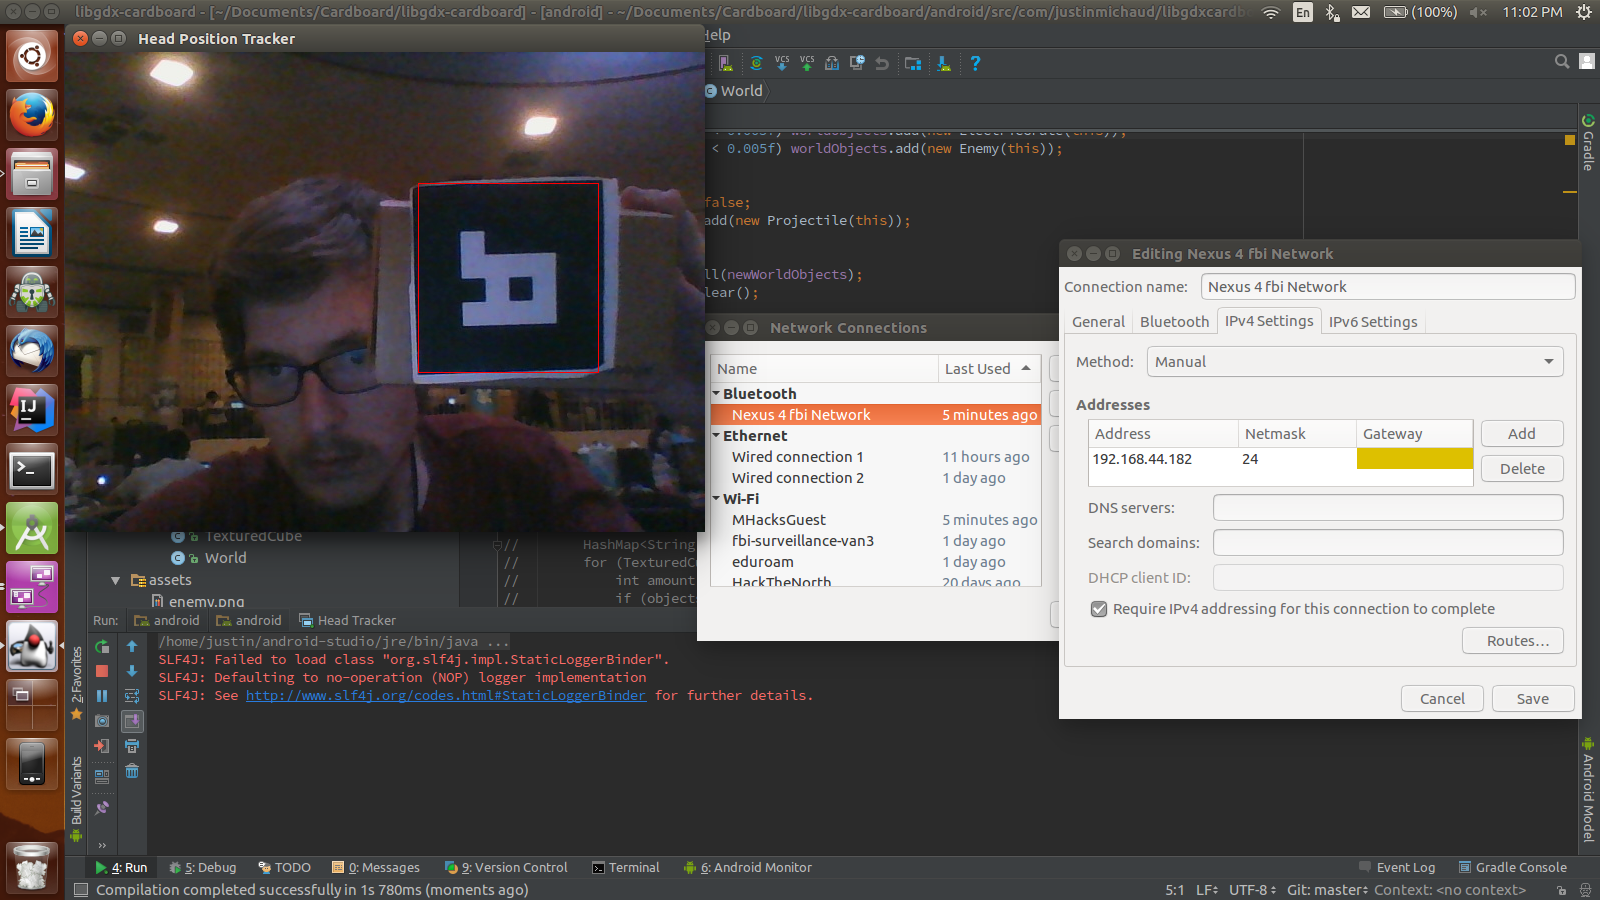Launch Firefox from the Ubuntu launcher
This screenshot has height=900, width=1600.
(32, 115)
